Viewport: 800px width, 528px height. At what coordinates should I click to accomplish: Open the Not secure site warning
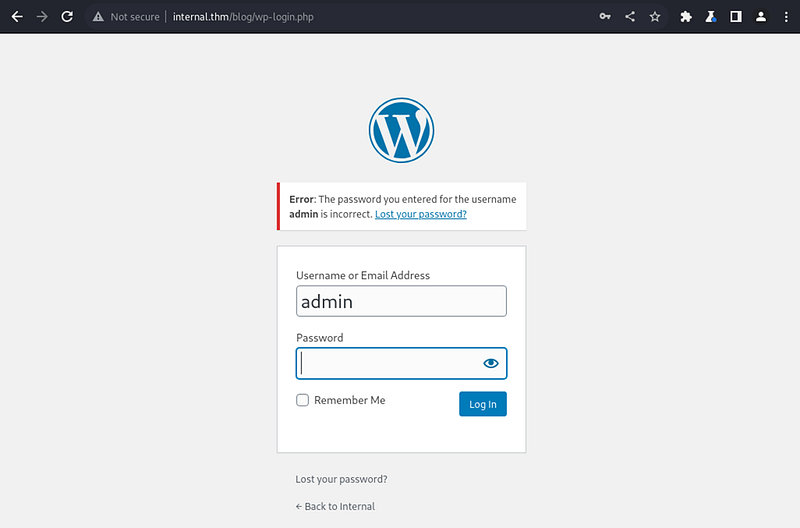pos(126,17)
